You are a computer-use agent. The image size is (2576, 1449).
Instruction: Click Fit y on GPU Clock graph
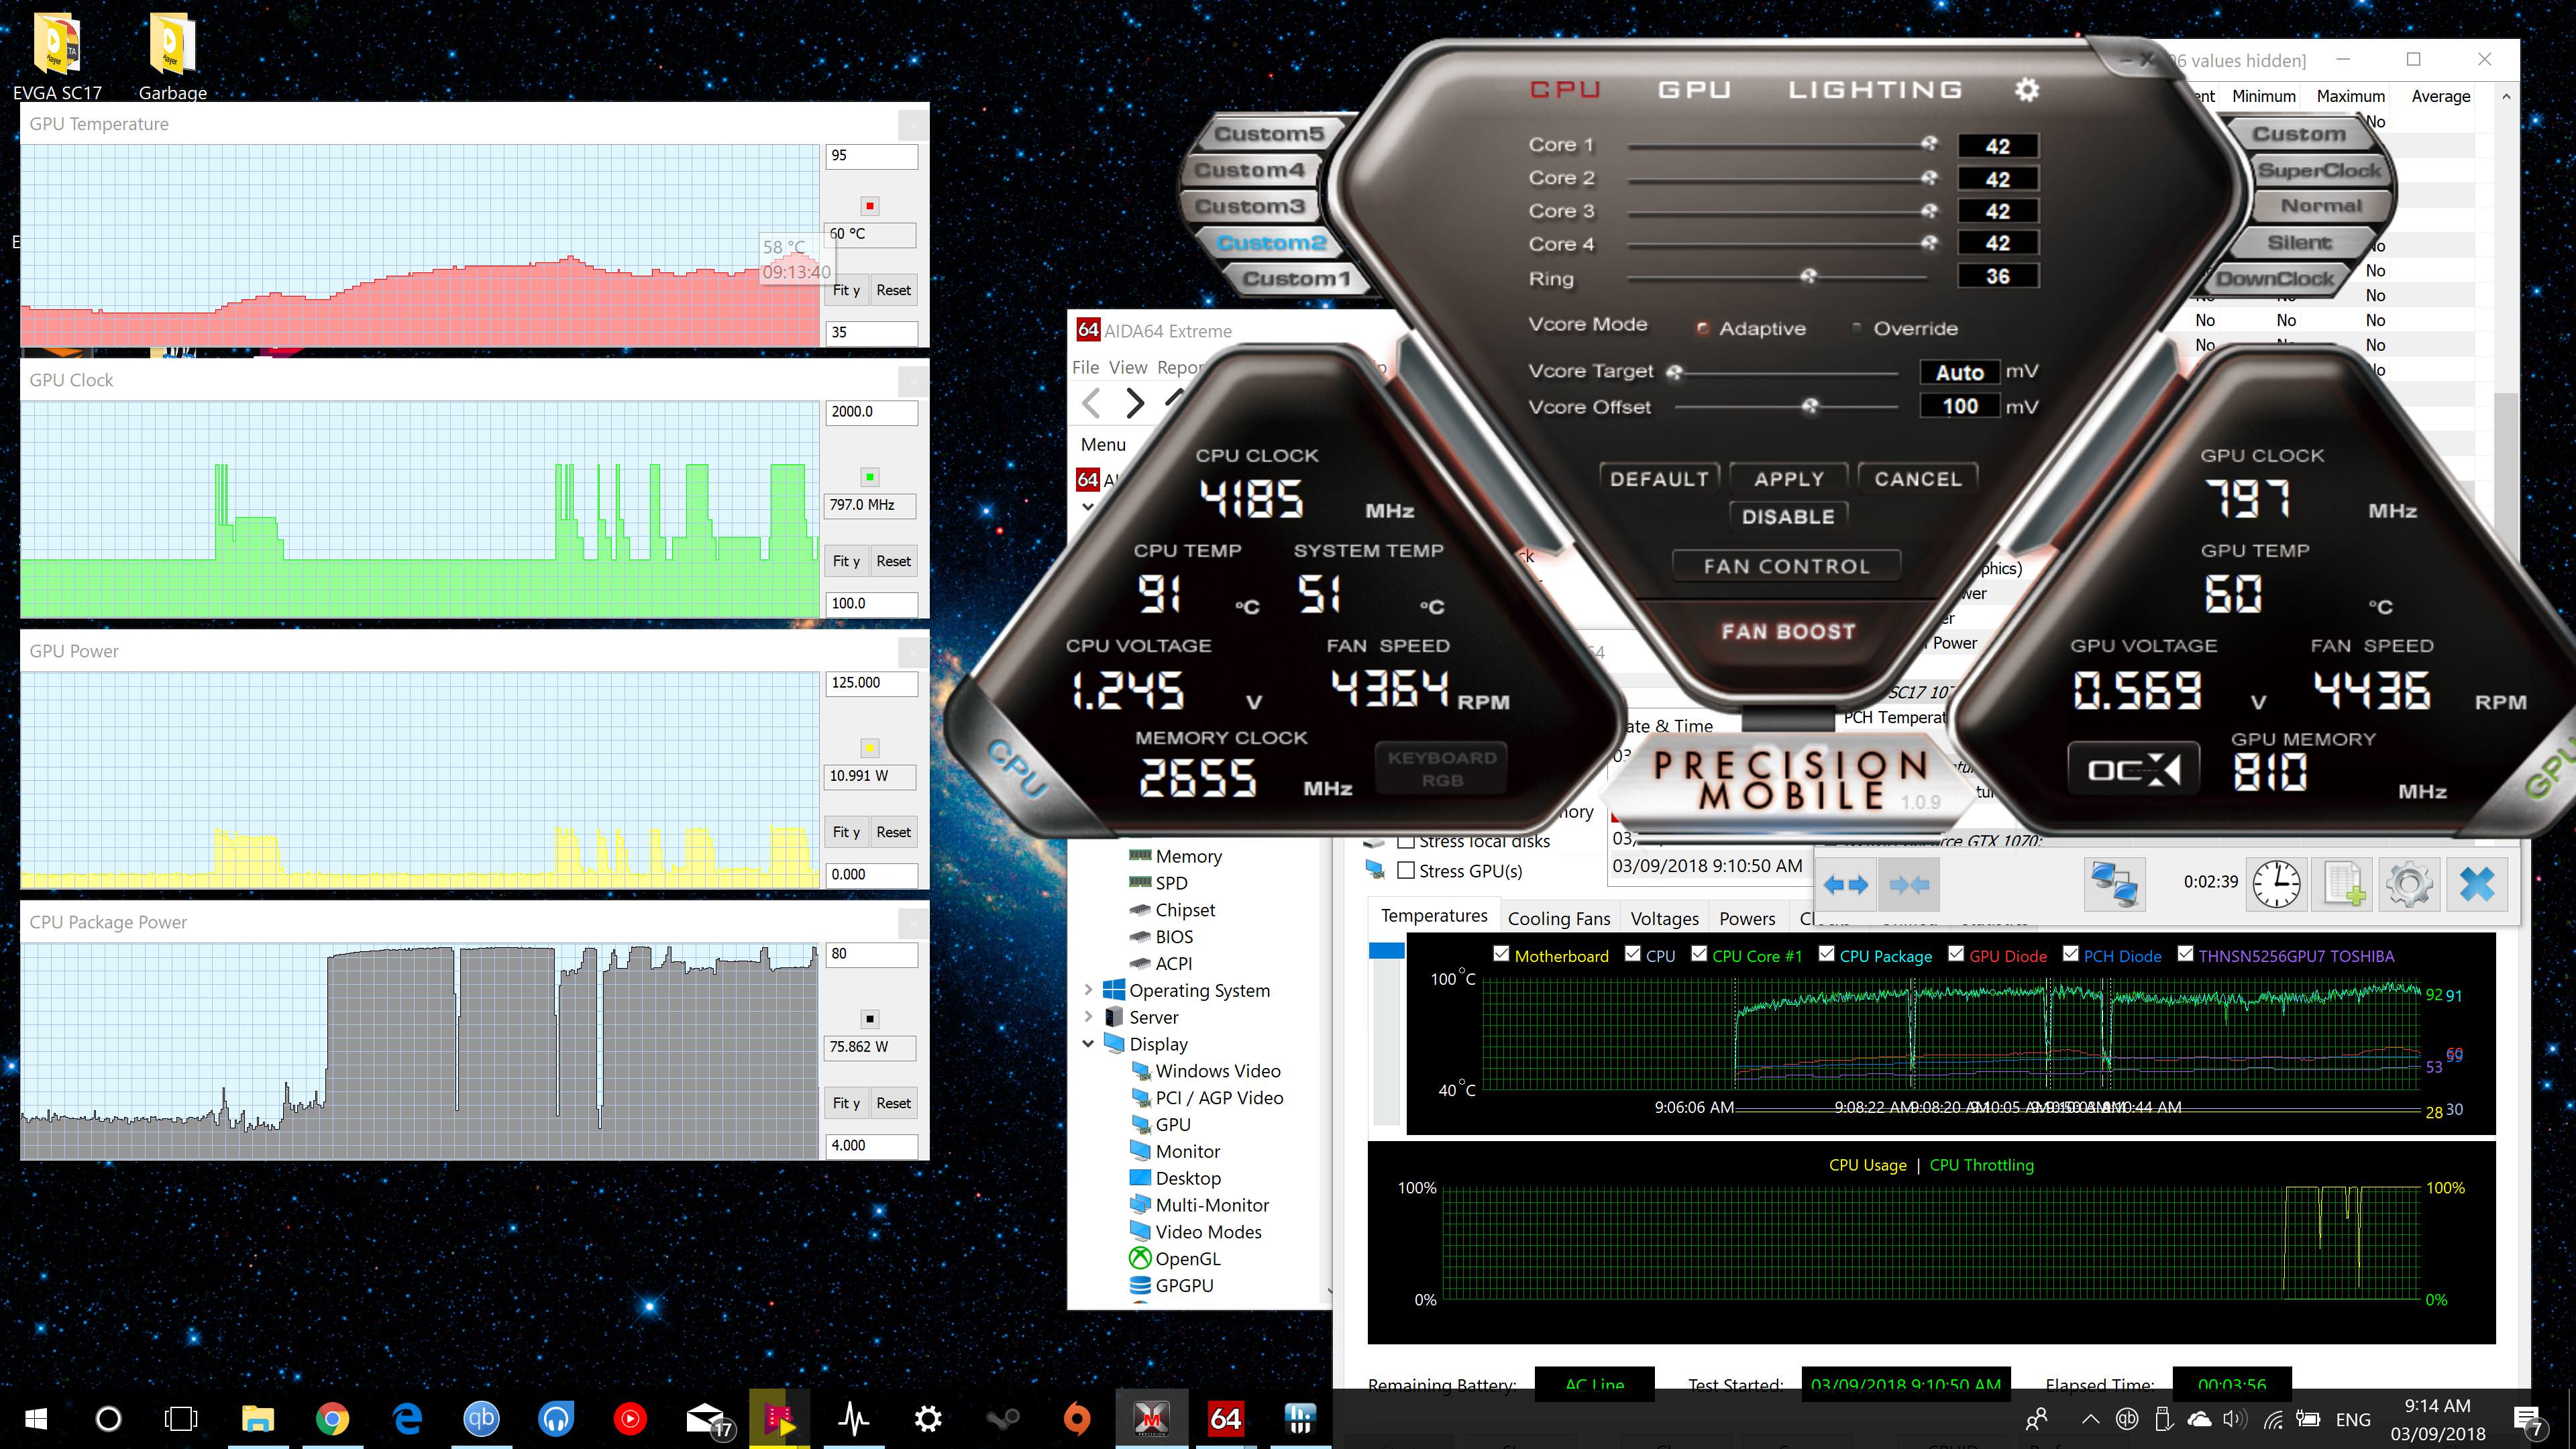tap(846, 561)
